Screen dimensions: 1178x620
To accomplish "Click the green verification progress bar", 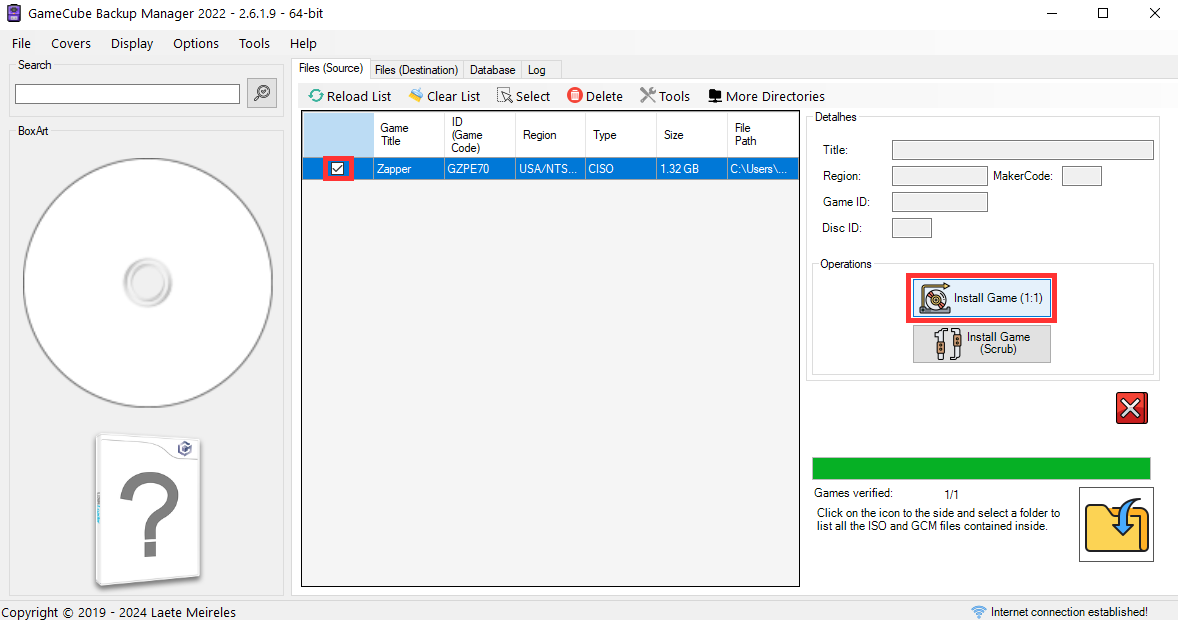I will coord(980,468).
